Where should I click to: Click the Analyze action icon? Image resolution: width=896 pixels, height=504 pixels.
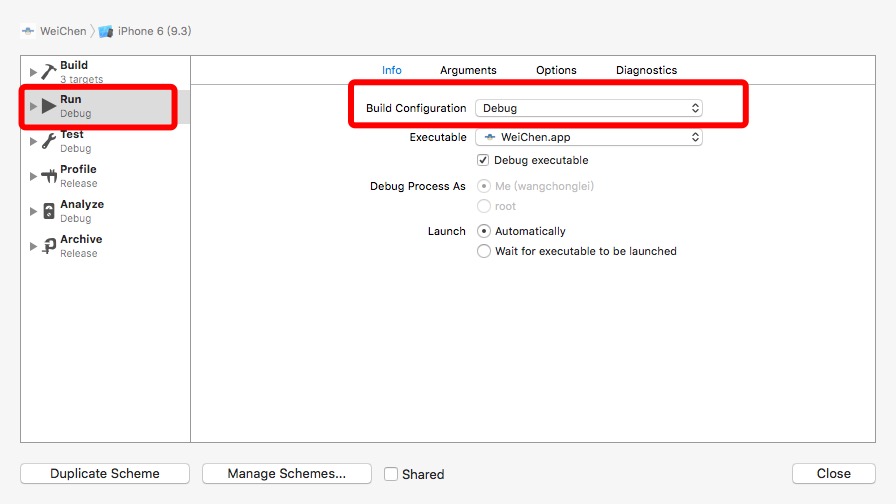tap(49, 211)
